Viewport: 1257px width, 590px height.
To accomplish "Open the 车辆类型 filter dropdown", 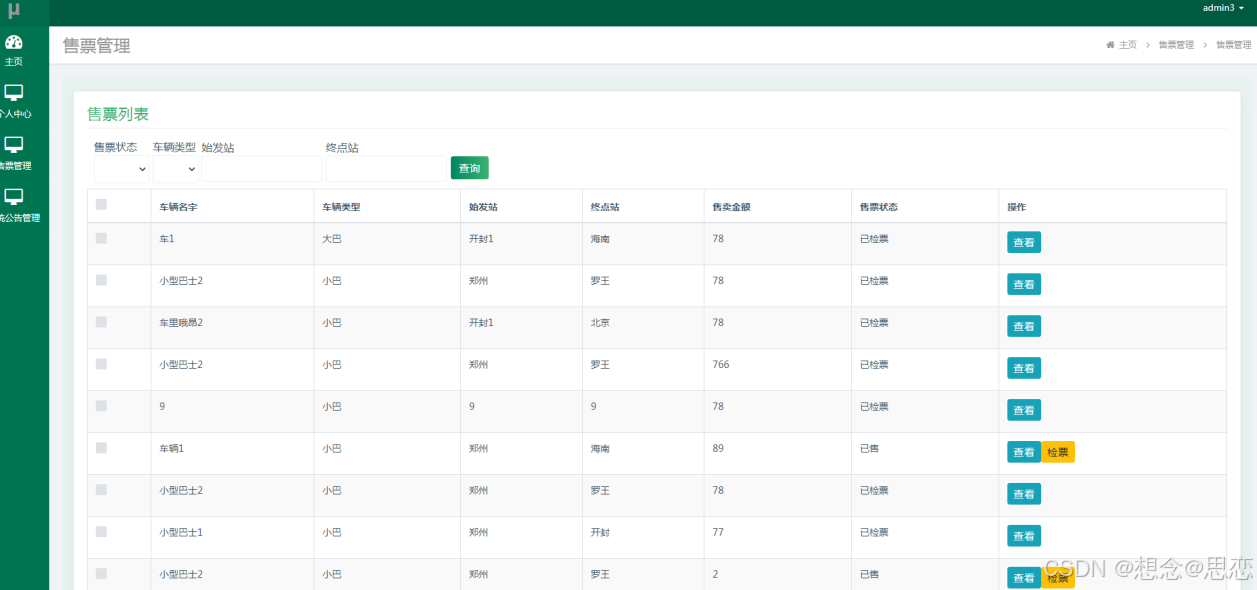I will click(176, 169).
